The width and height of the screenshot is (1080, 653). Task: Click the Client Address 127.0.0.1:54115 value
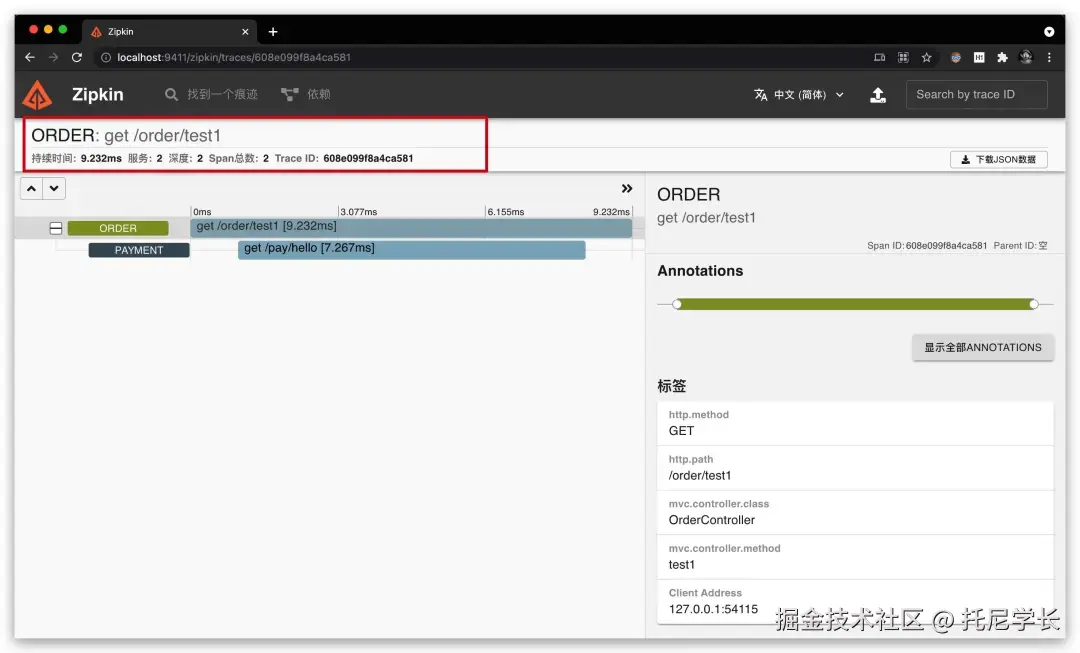[x=713, y=609]
